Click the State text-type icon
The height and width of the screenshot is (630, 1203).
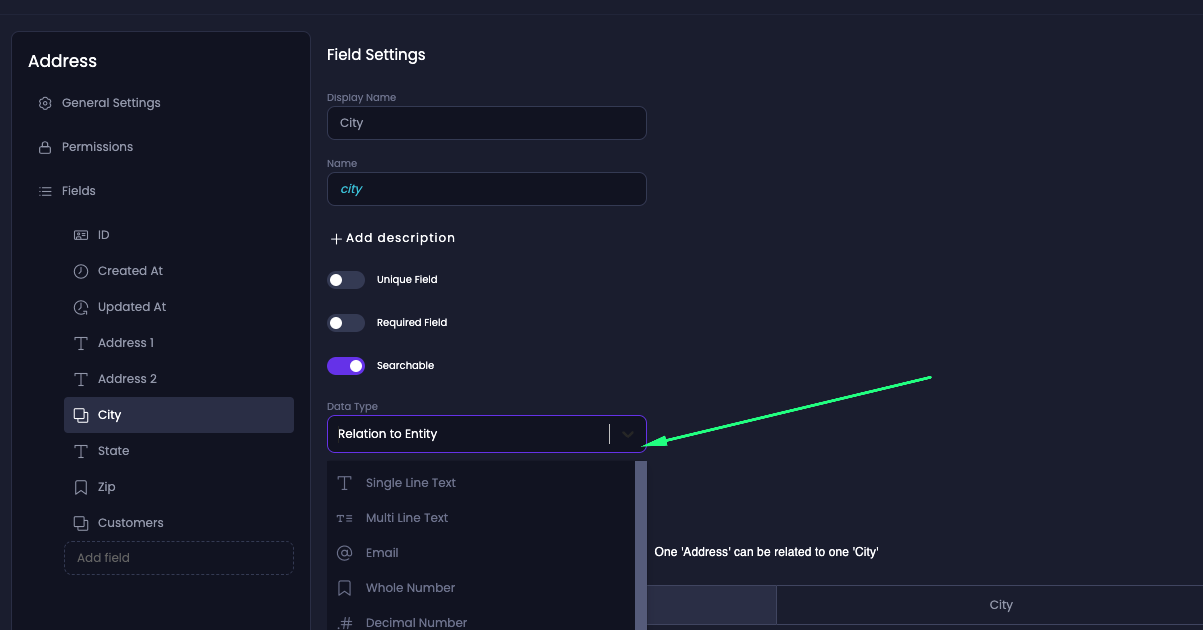point(81,451)
